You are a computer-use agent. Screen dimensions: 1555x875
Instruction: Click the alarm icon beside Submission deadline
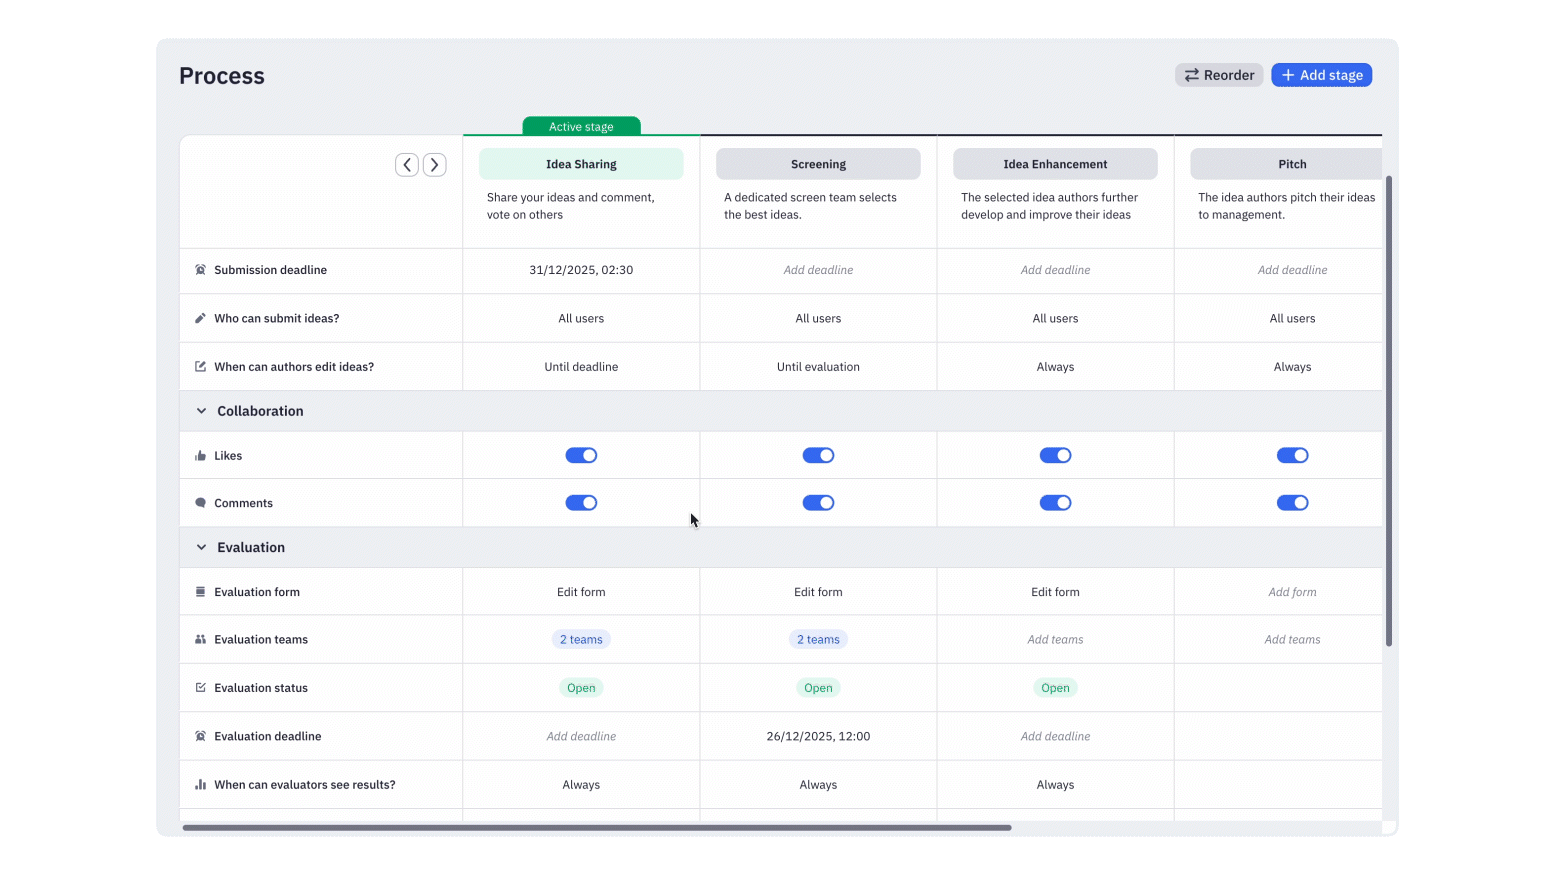200,270
